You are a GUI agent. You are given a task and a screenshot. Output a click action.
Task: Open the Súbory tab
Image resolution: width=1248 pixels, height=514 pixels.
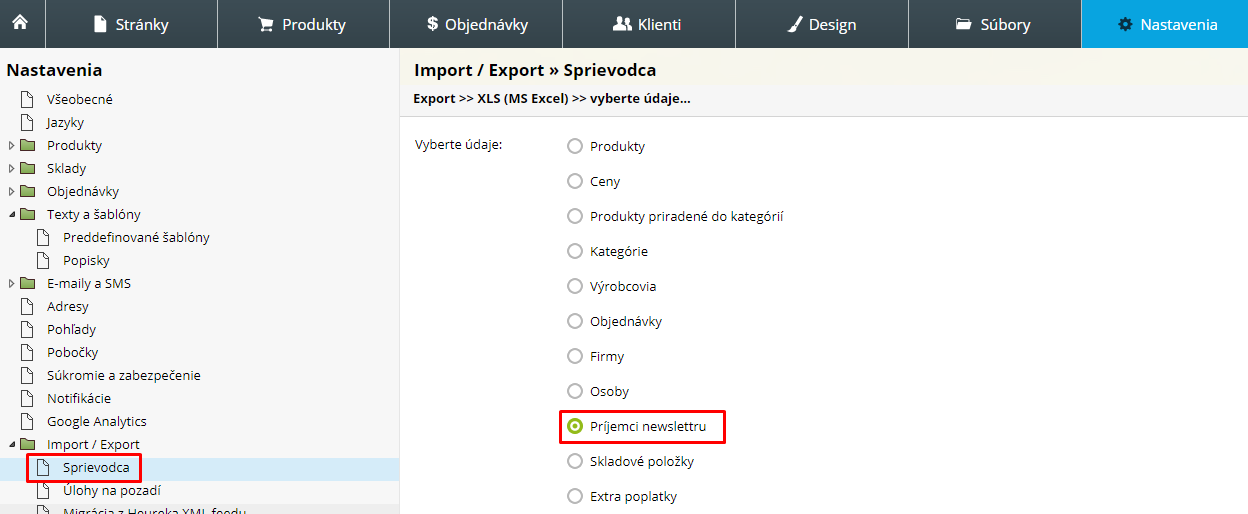point(995,24)
